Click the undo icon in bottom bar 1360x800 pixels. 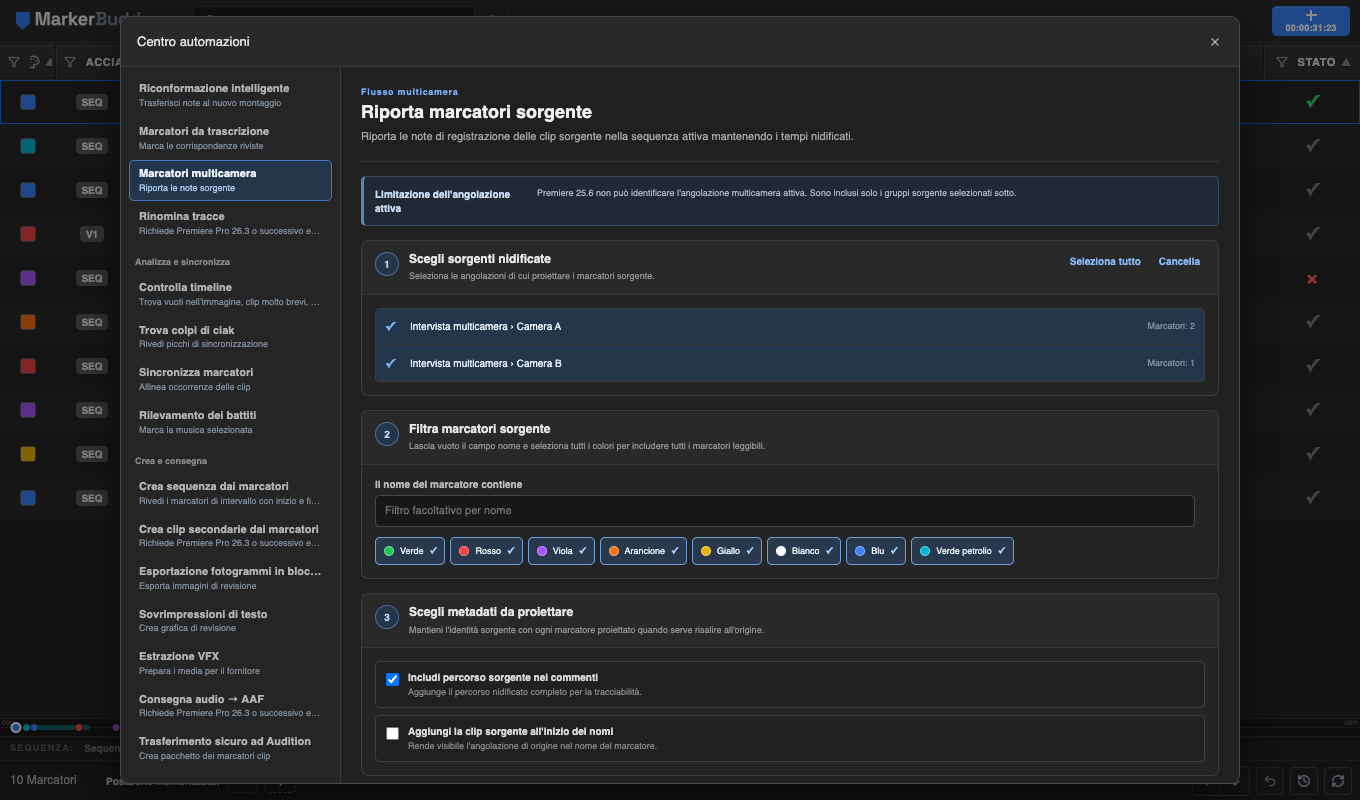pos(1270,781)
